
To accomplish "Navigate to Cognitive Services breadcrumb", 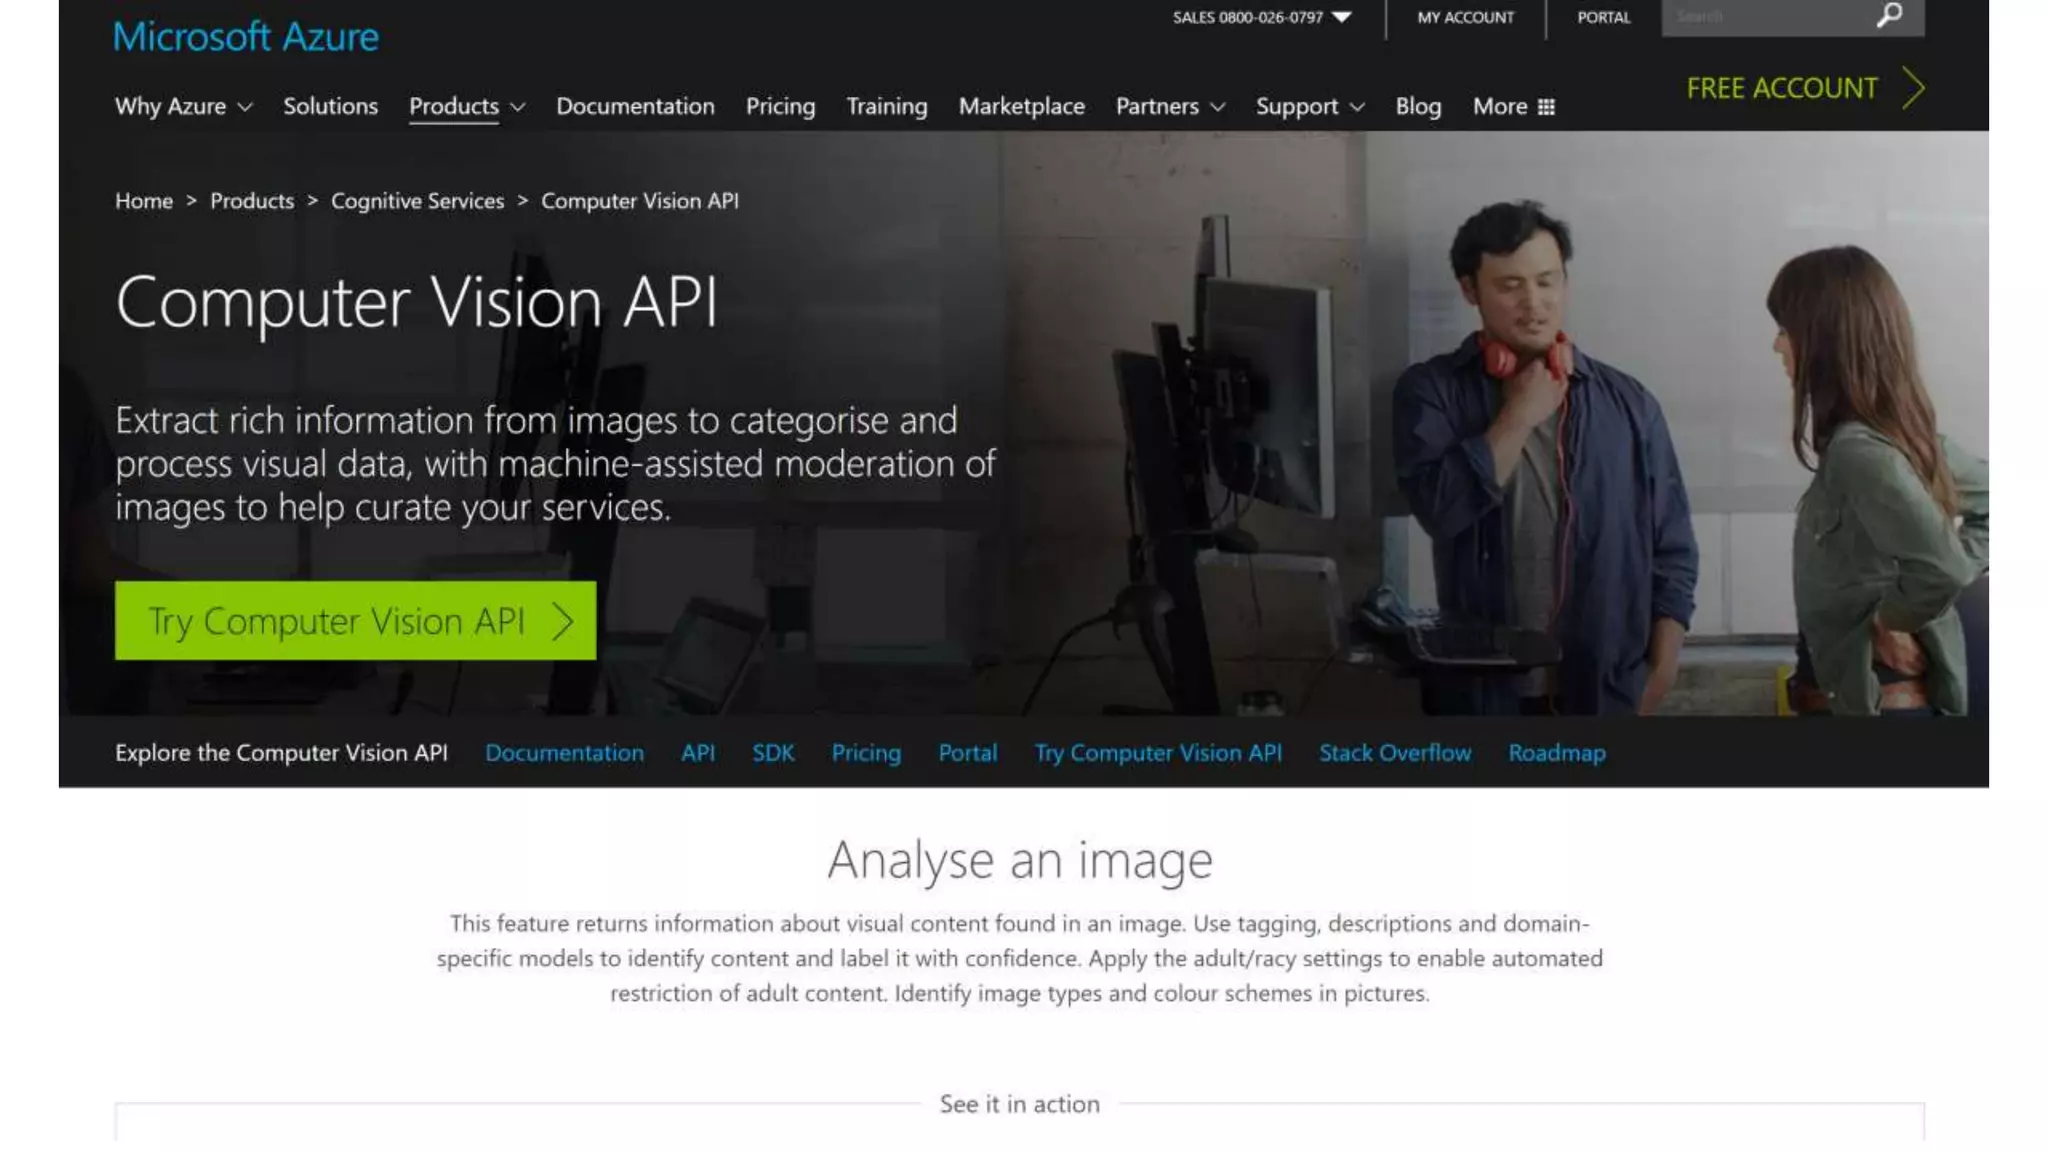I will [x=417, y=201].
